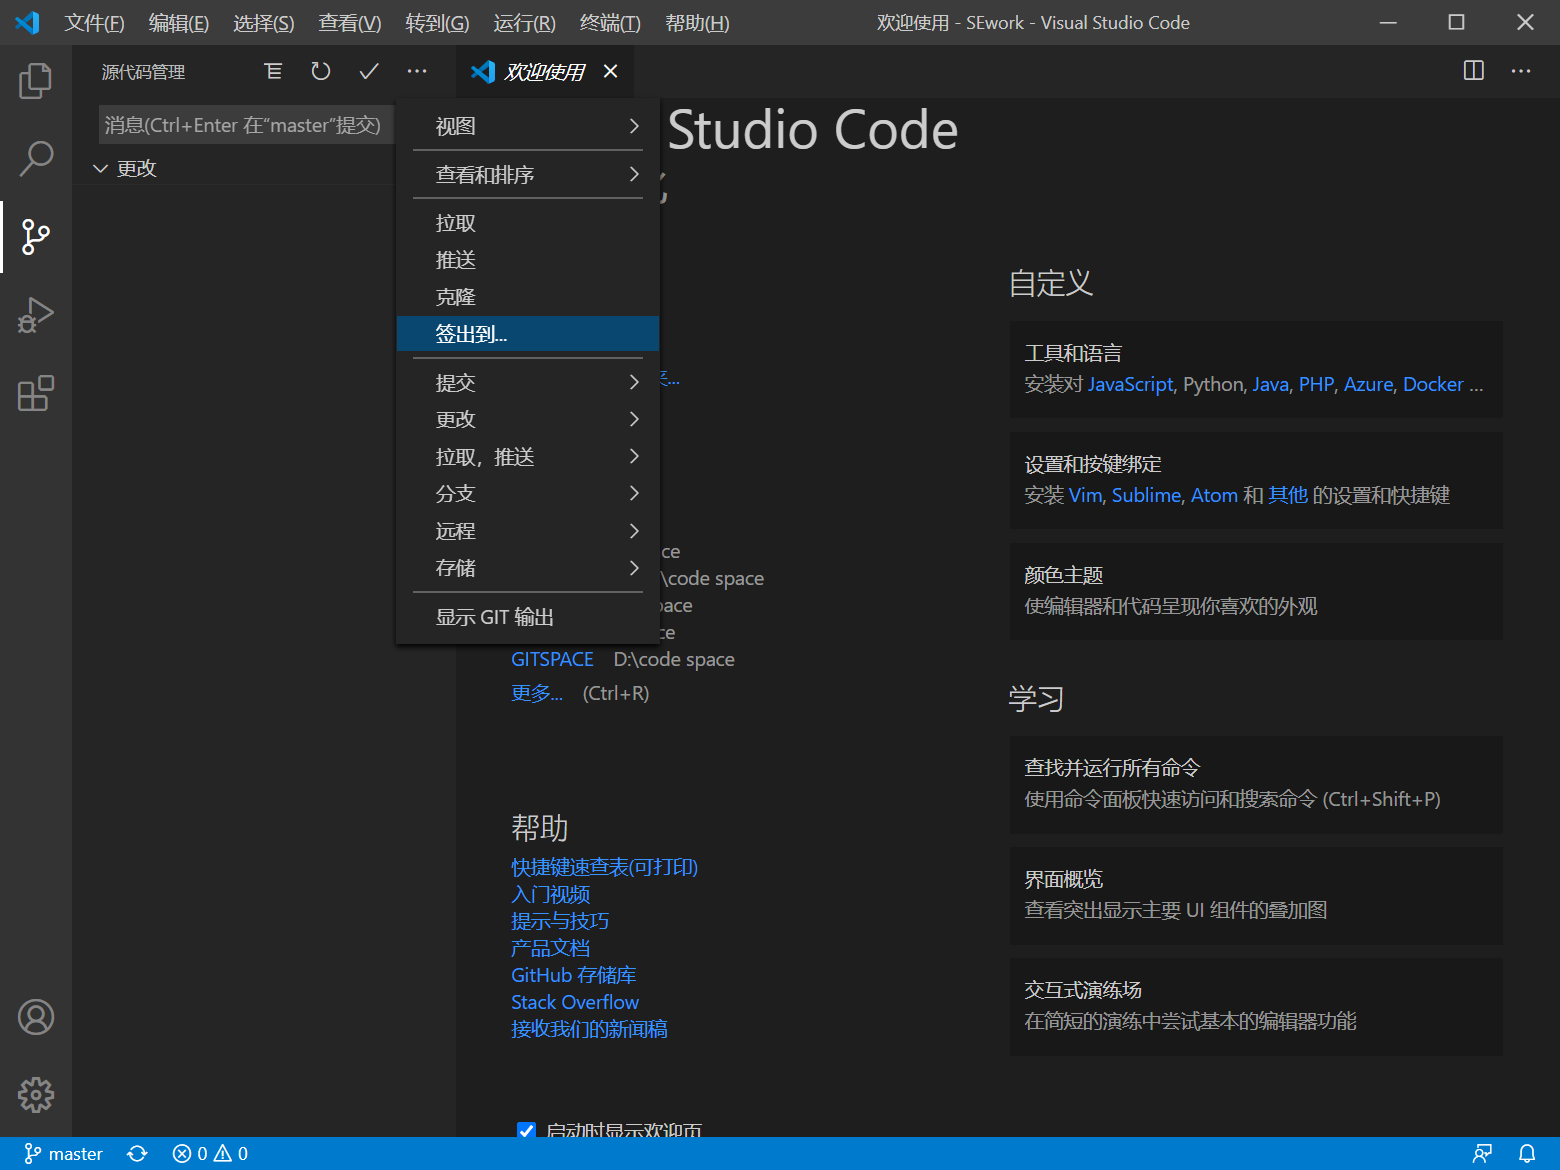1560x1170 pixels.
Task: Open the Accounts menu icon
Action: (x=36, y=1017)
